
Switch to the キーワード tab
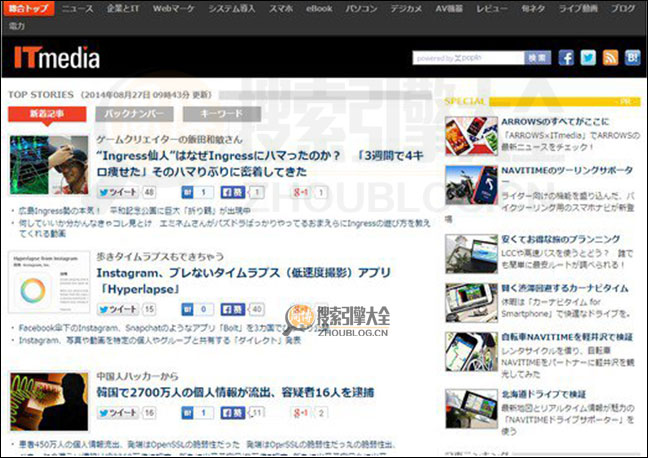(222, 114)
